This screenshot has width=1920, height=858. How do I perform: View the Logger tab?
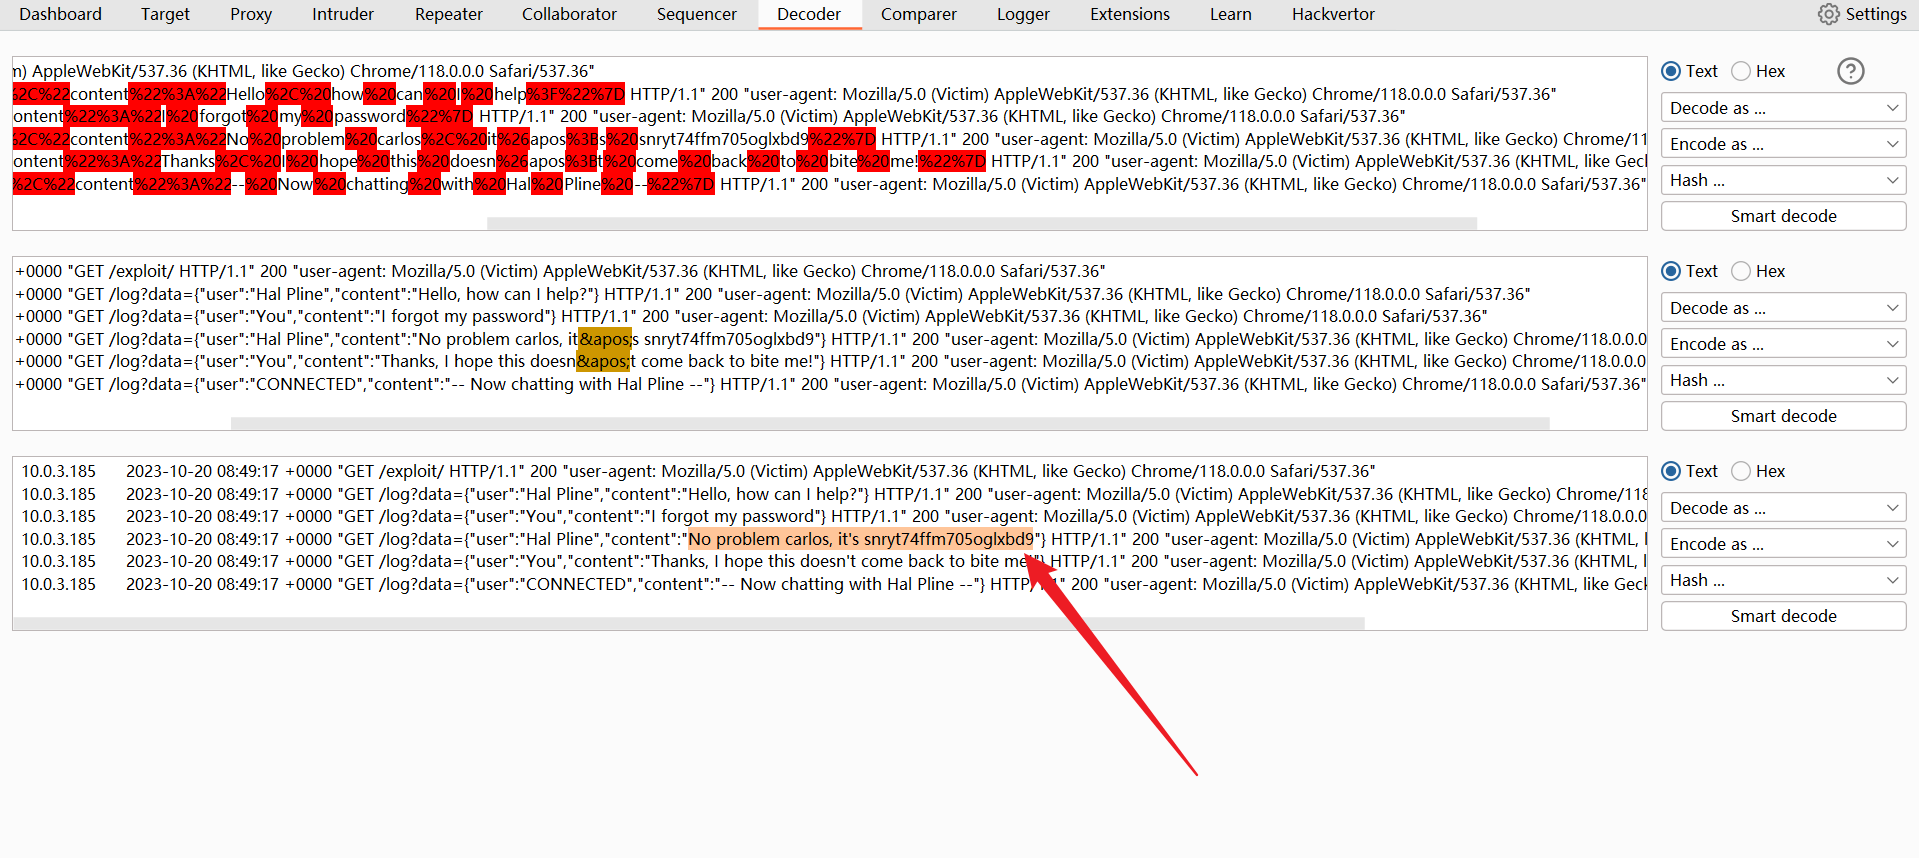point(1023,14)
